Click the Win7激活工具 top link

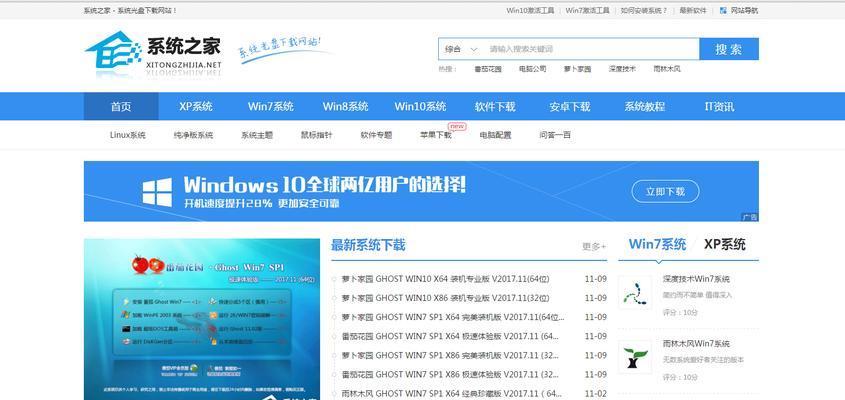point(587,10)
